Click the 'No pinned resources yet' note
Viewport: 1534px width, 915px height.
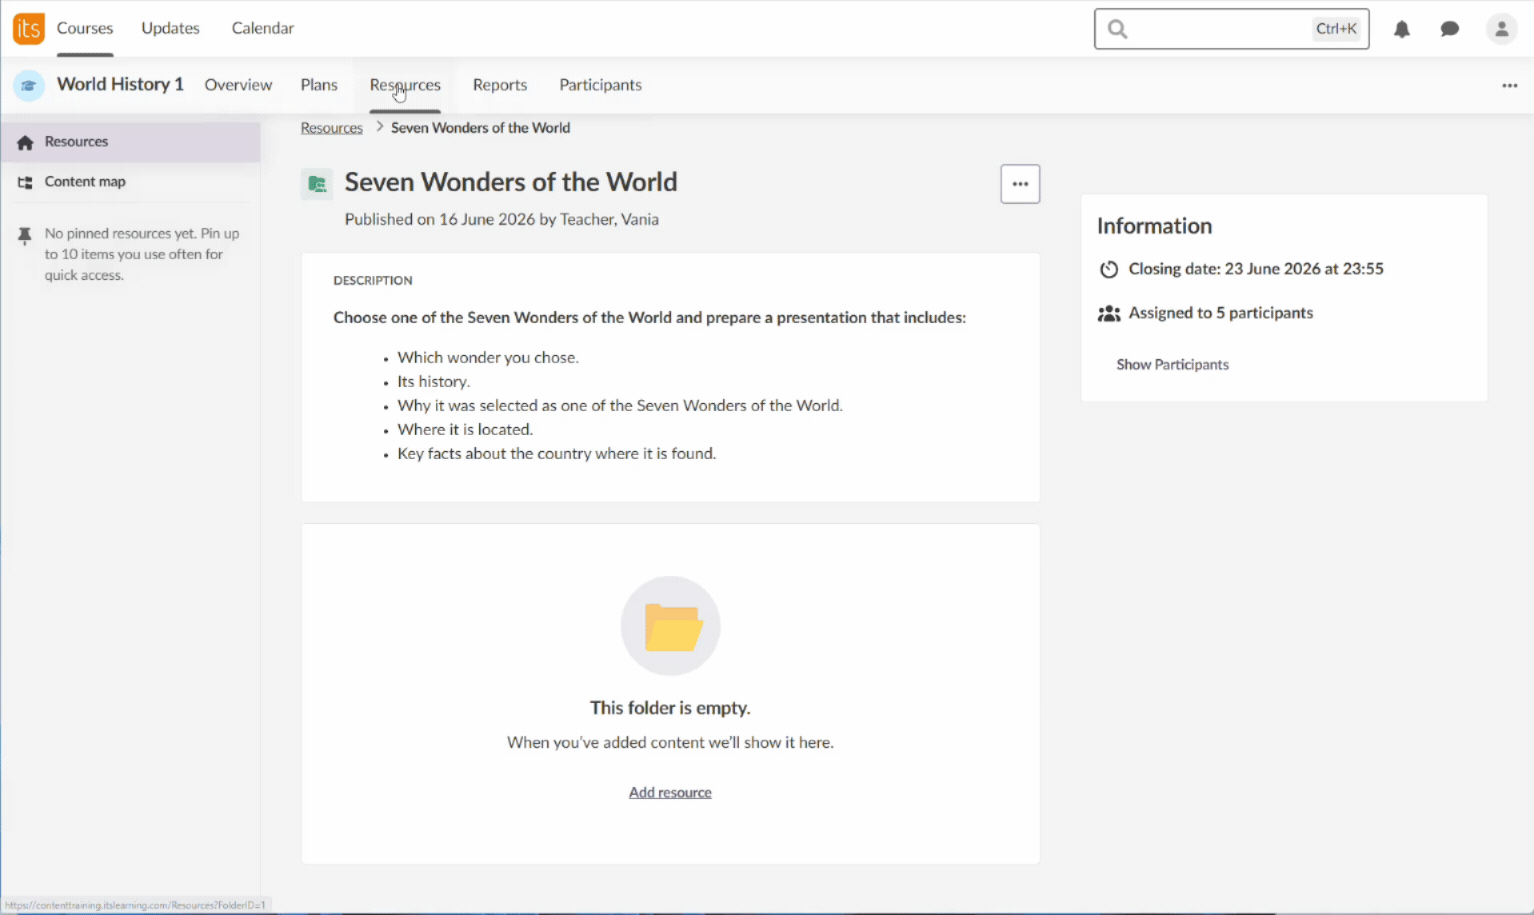pos(142,254)
